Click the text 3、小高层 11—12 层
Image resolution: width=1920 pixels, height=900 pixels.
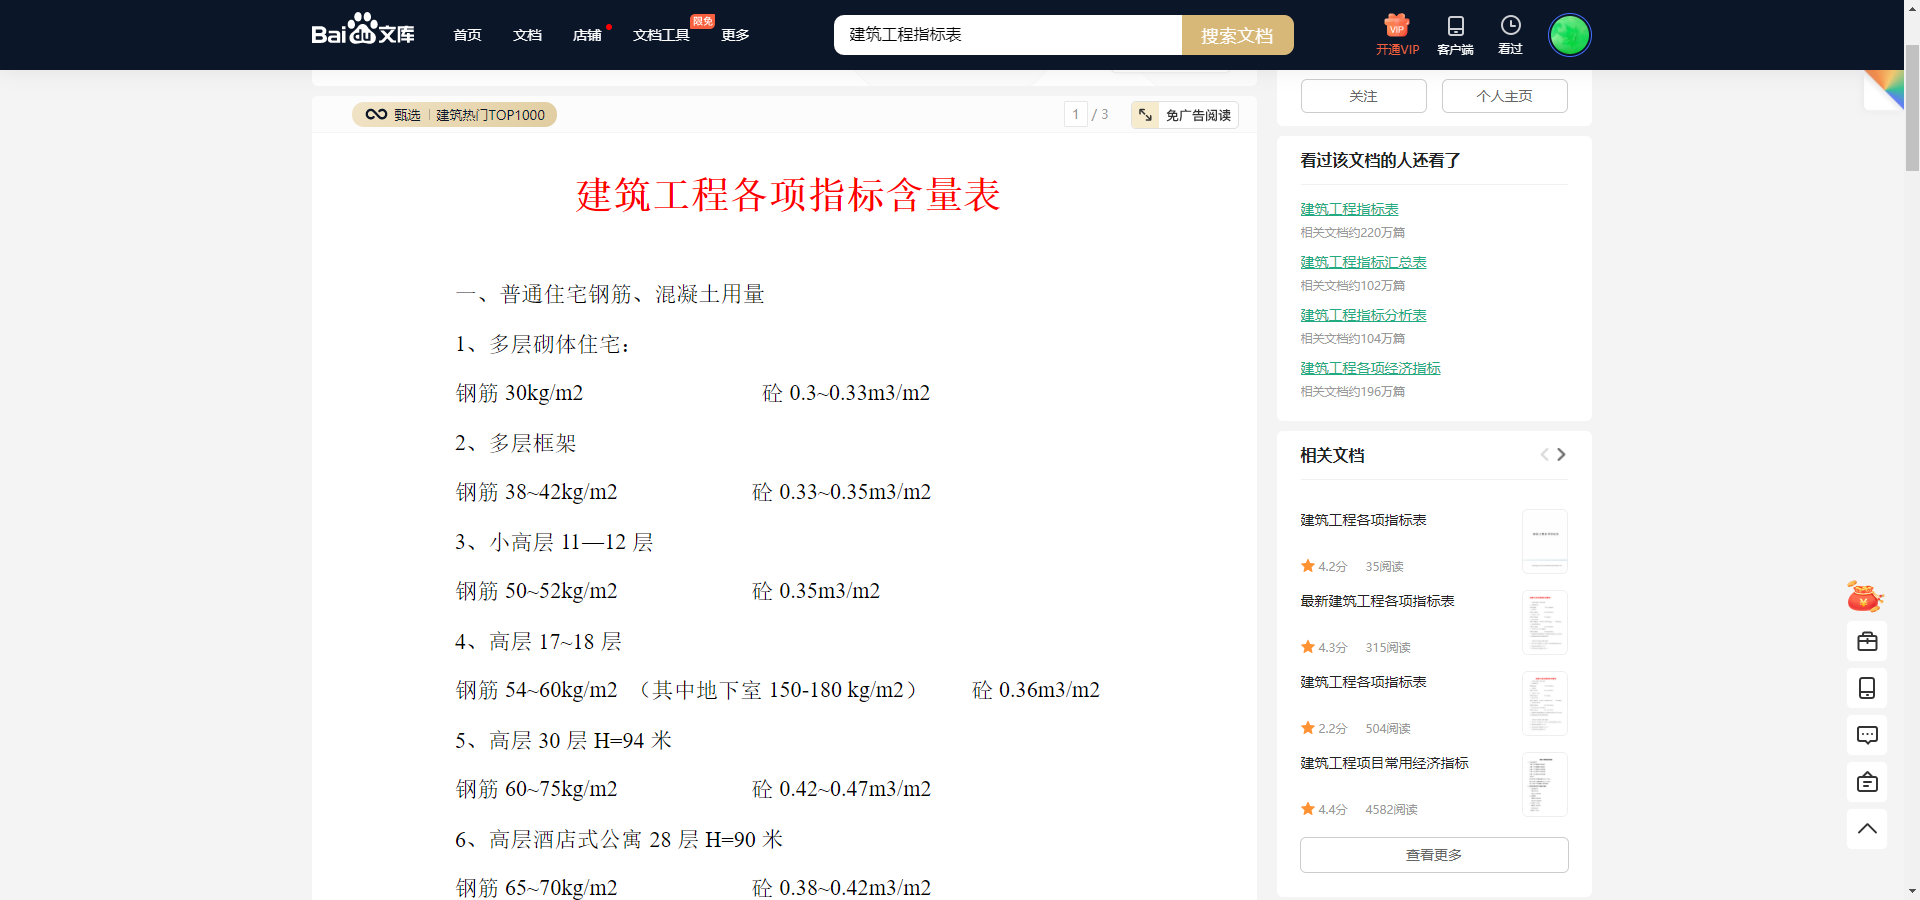coord(554,542)
